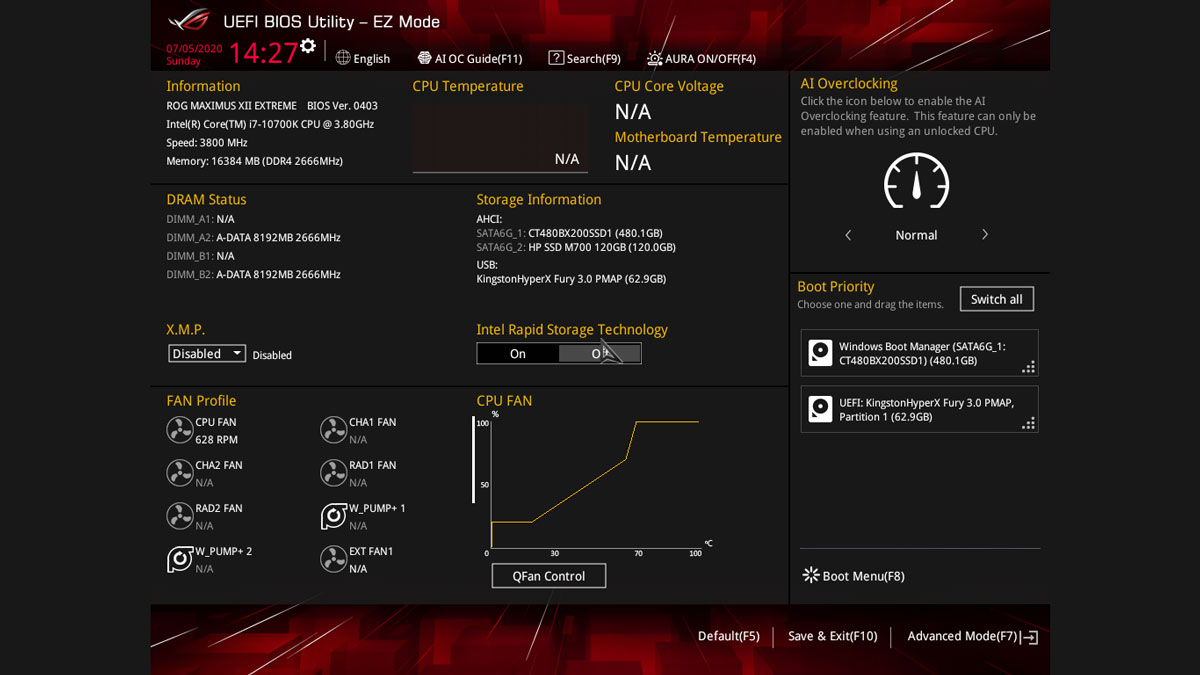Click the 14:27 clock time
Viewport: 1200px width, 675px height.
pos(263,52)
